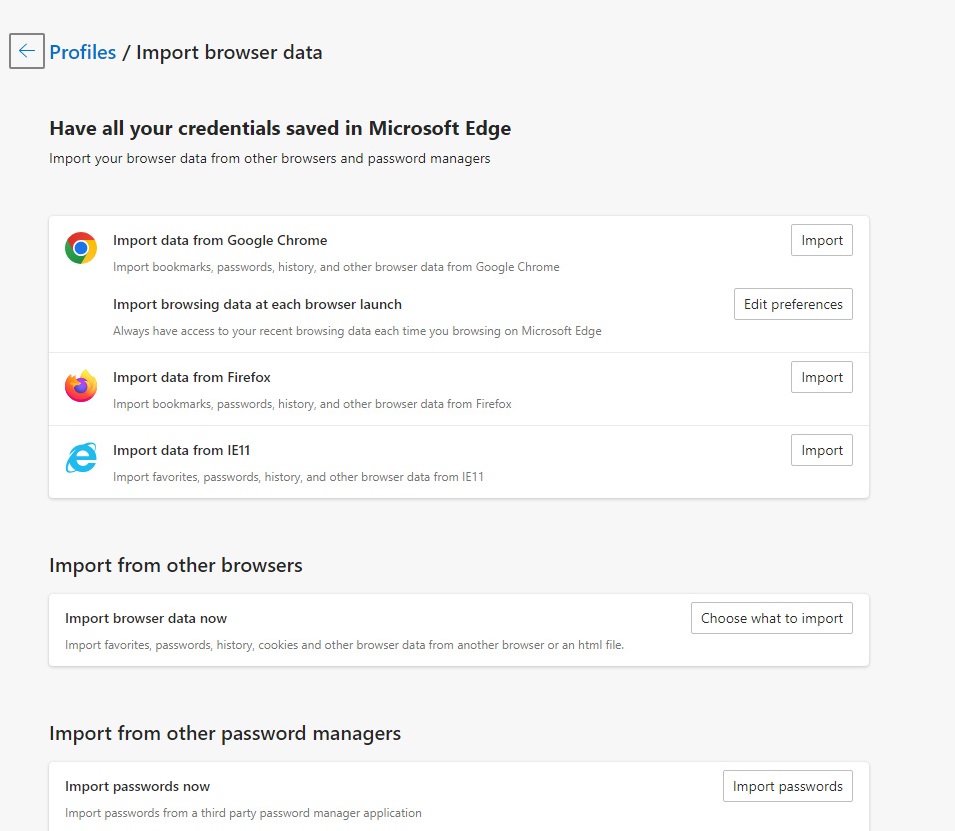This screenshot has height=831, width=955.
Task: Click Import button for Firefox
Action: click(x=822, y=377)
